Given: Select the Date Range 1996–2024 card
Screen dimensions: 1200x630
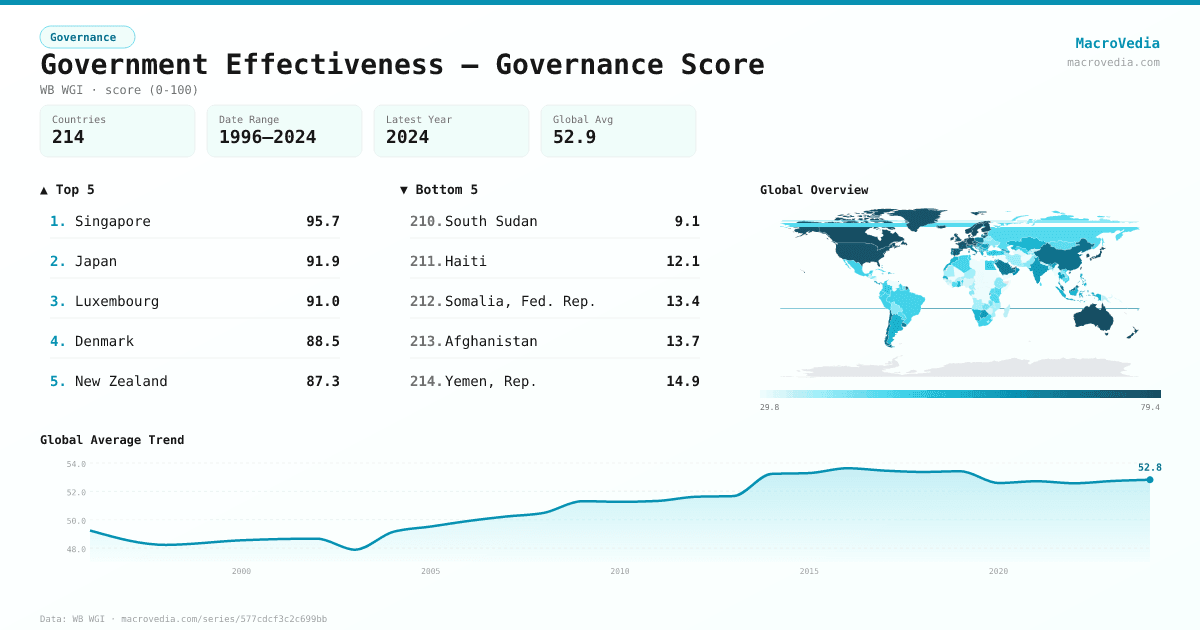Looking at the screenshot, I should [x=284, y=131].
